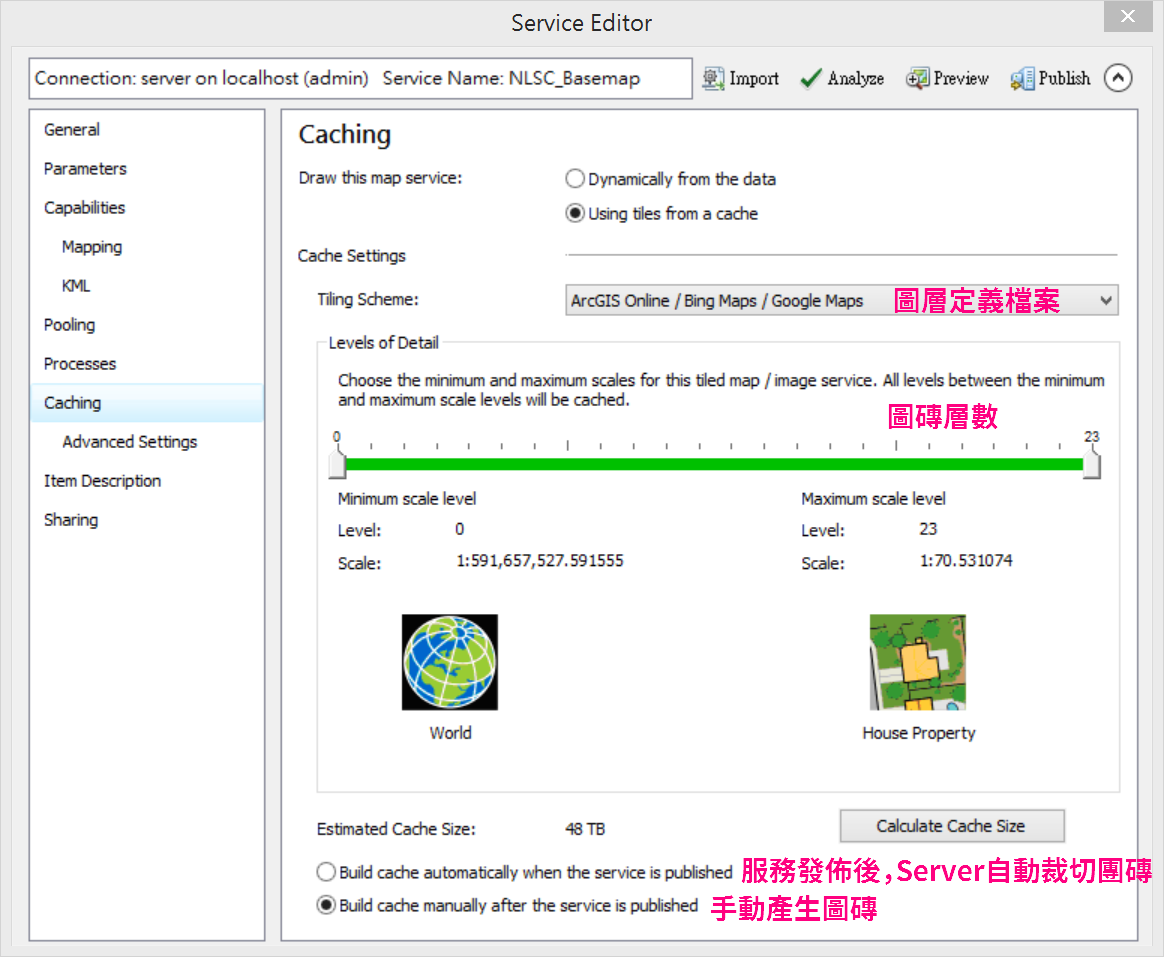Open the Sharing section
The width and height of the screenshot is (1164, 957).
pos(71,520)
